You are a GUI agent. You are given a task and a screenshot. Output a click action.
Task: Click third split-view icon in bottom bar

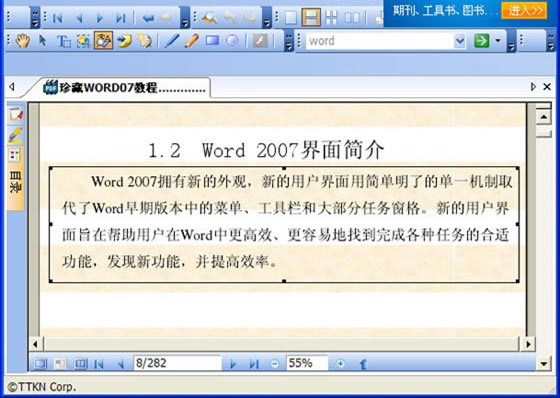click(81, 364)
